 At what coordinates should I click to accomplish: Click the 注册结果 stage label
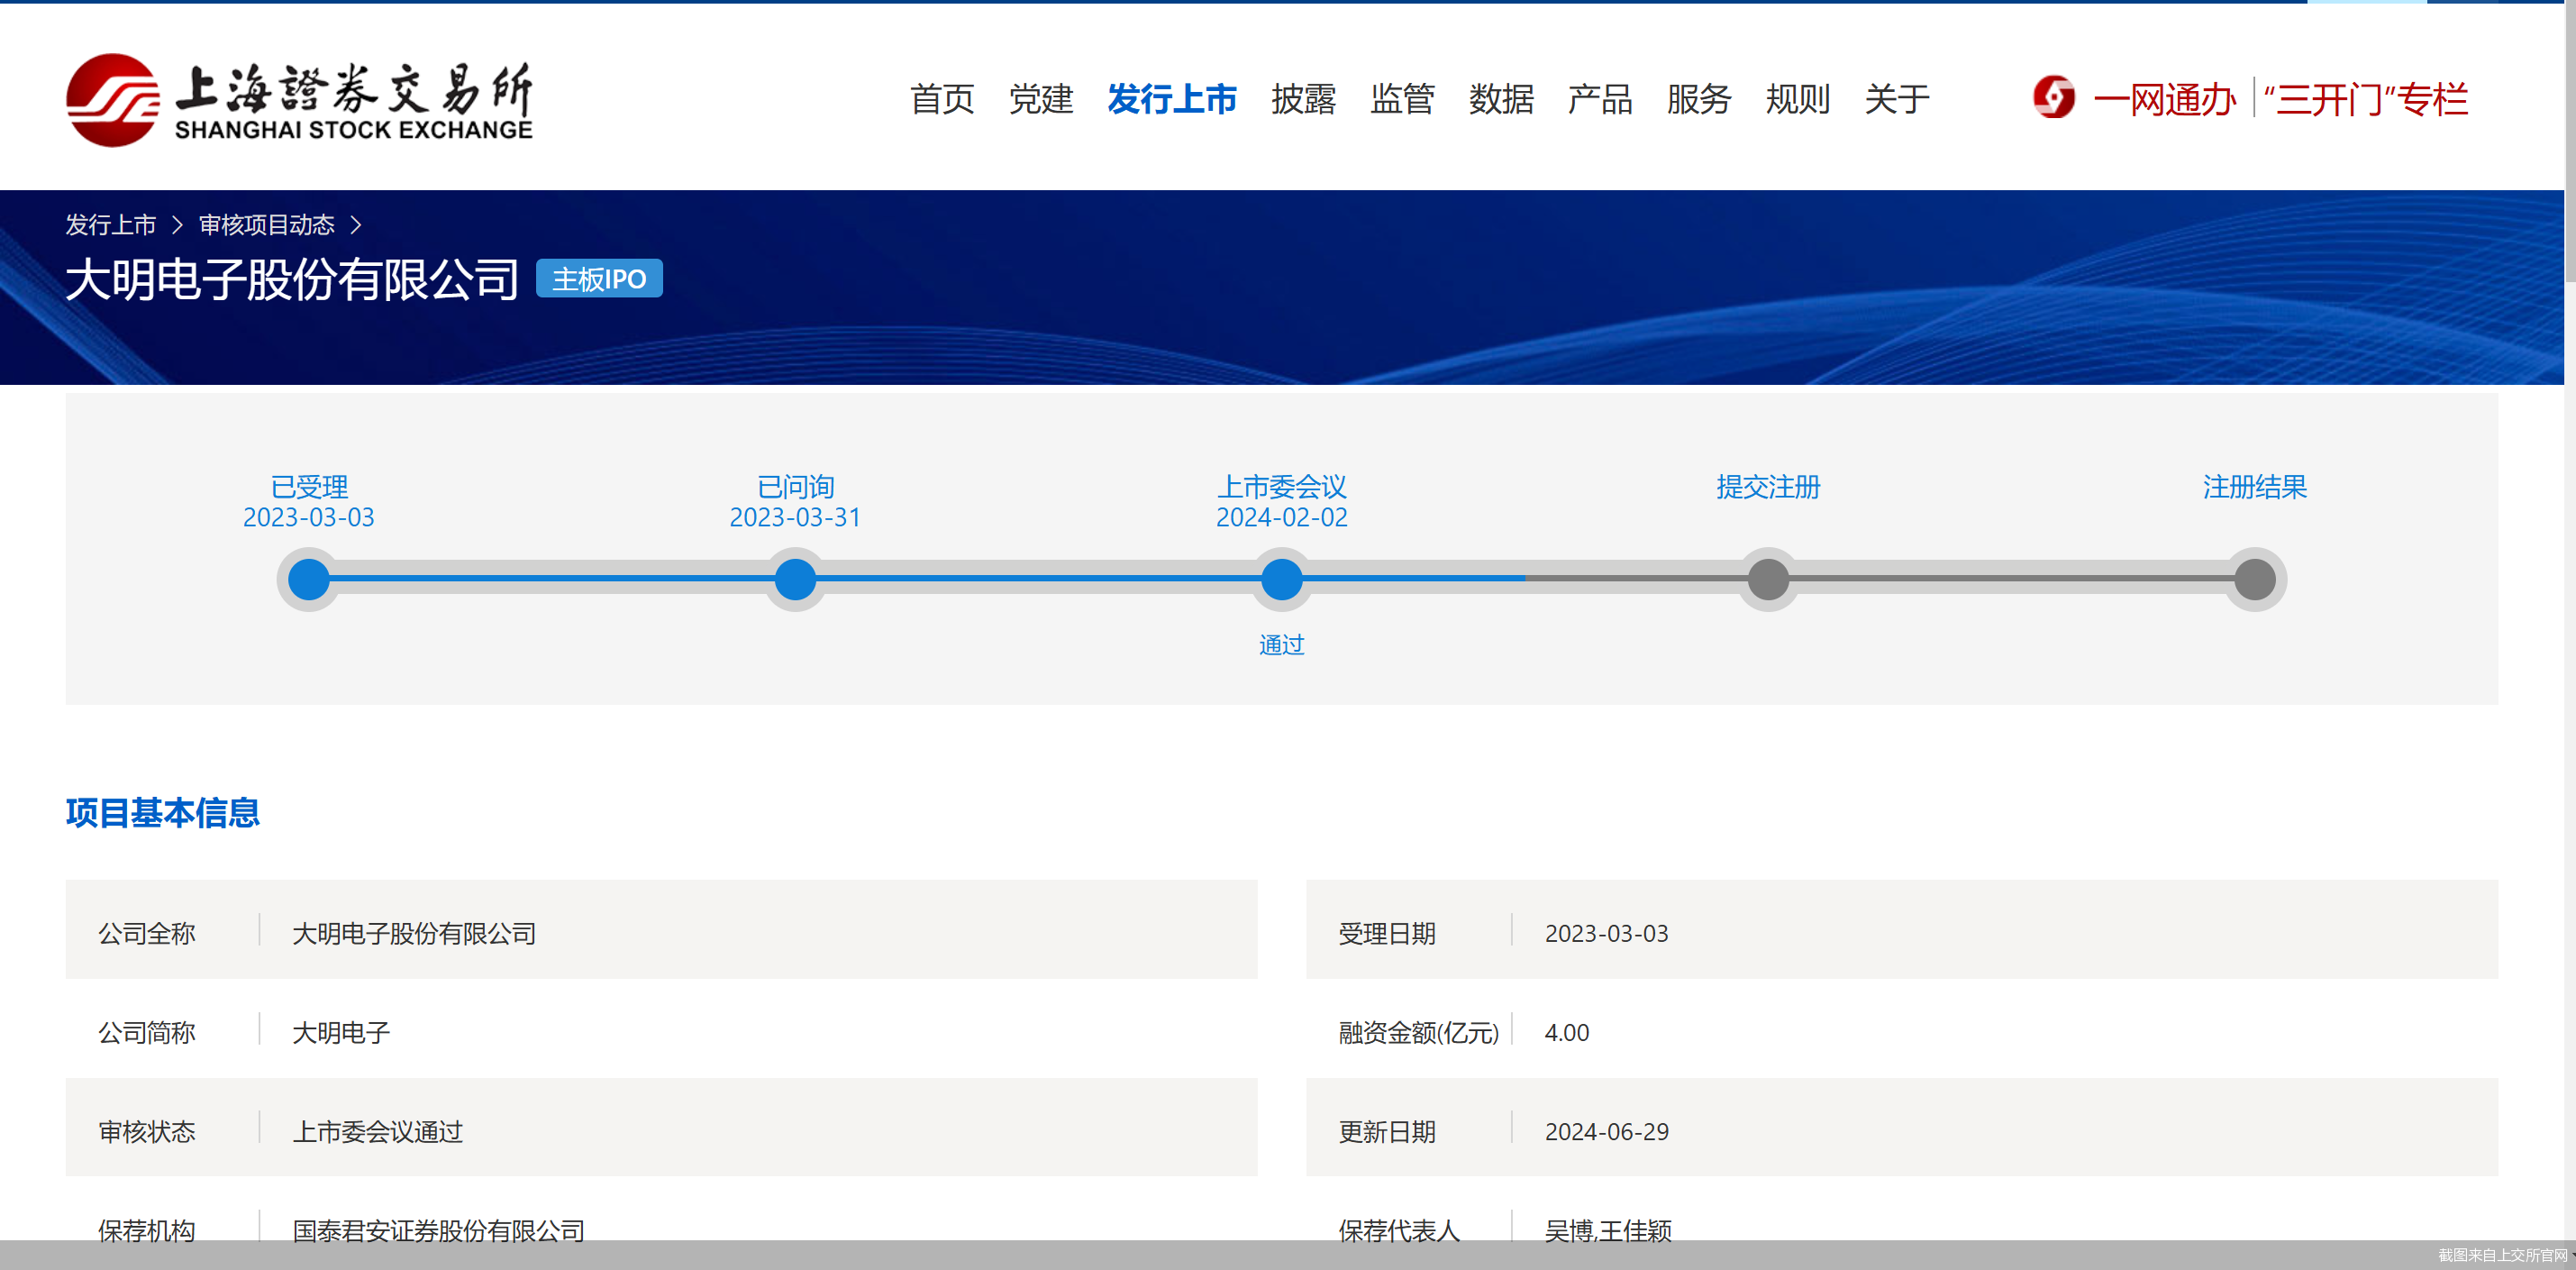coord(2255,487)
